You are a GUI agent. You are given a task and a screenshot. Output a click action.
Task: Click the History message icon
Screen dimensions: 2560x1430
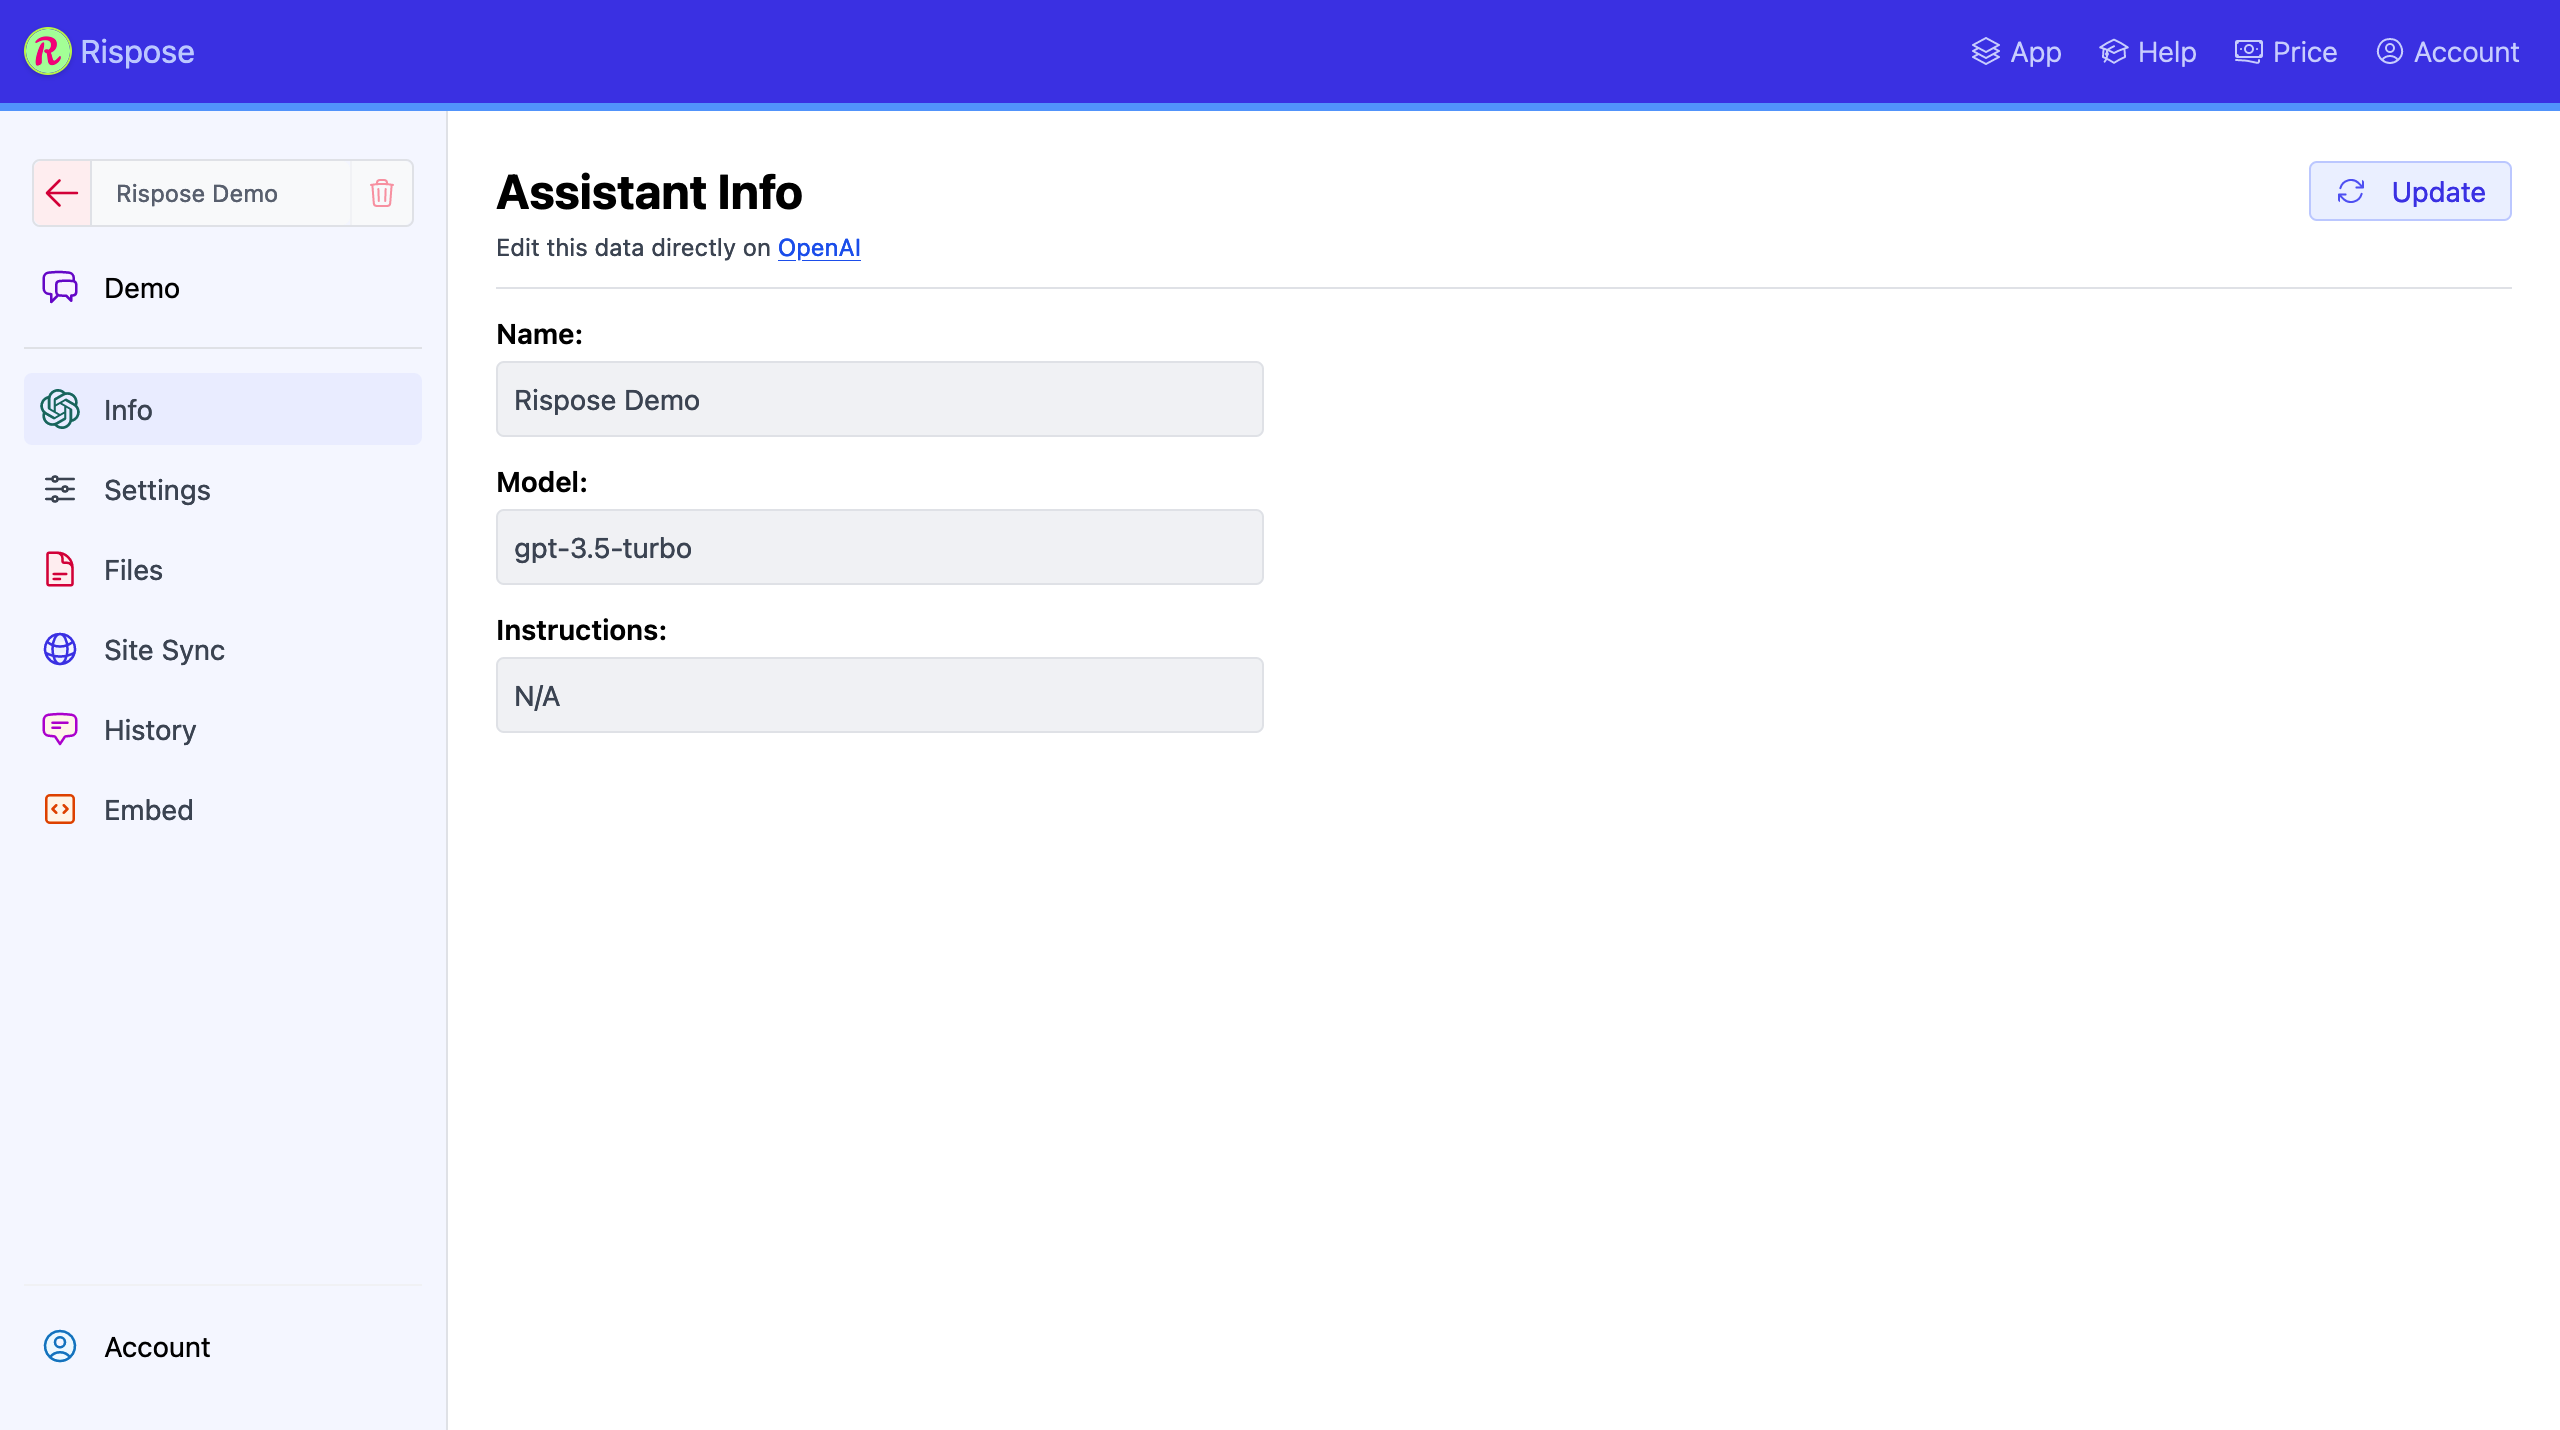60,730
